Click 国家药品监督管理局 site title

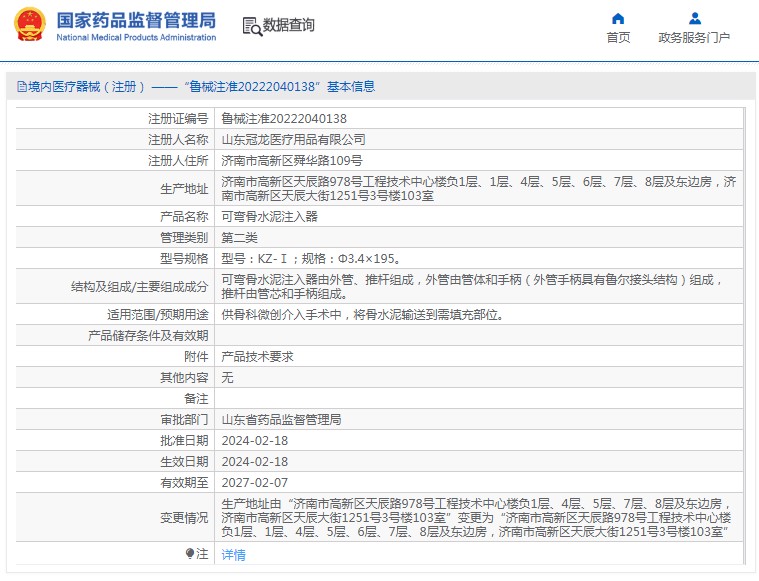[136, 21]
